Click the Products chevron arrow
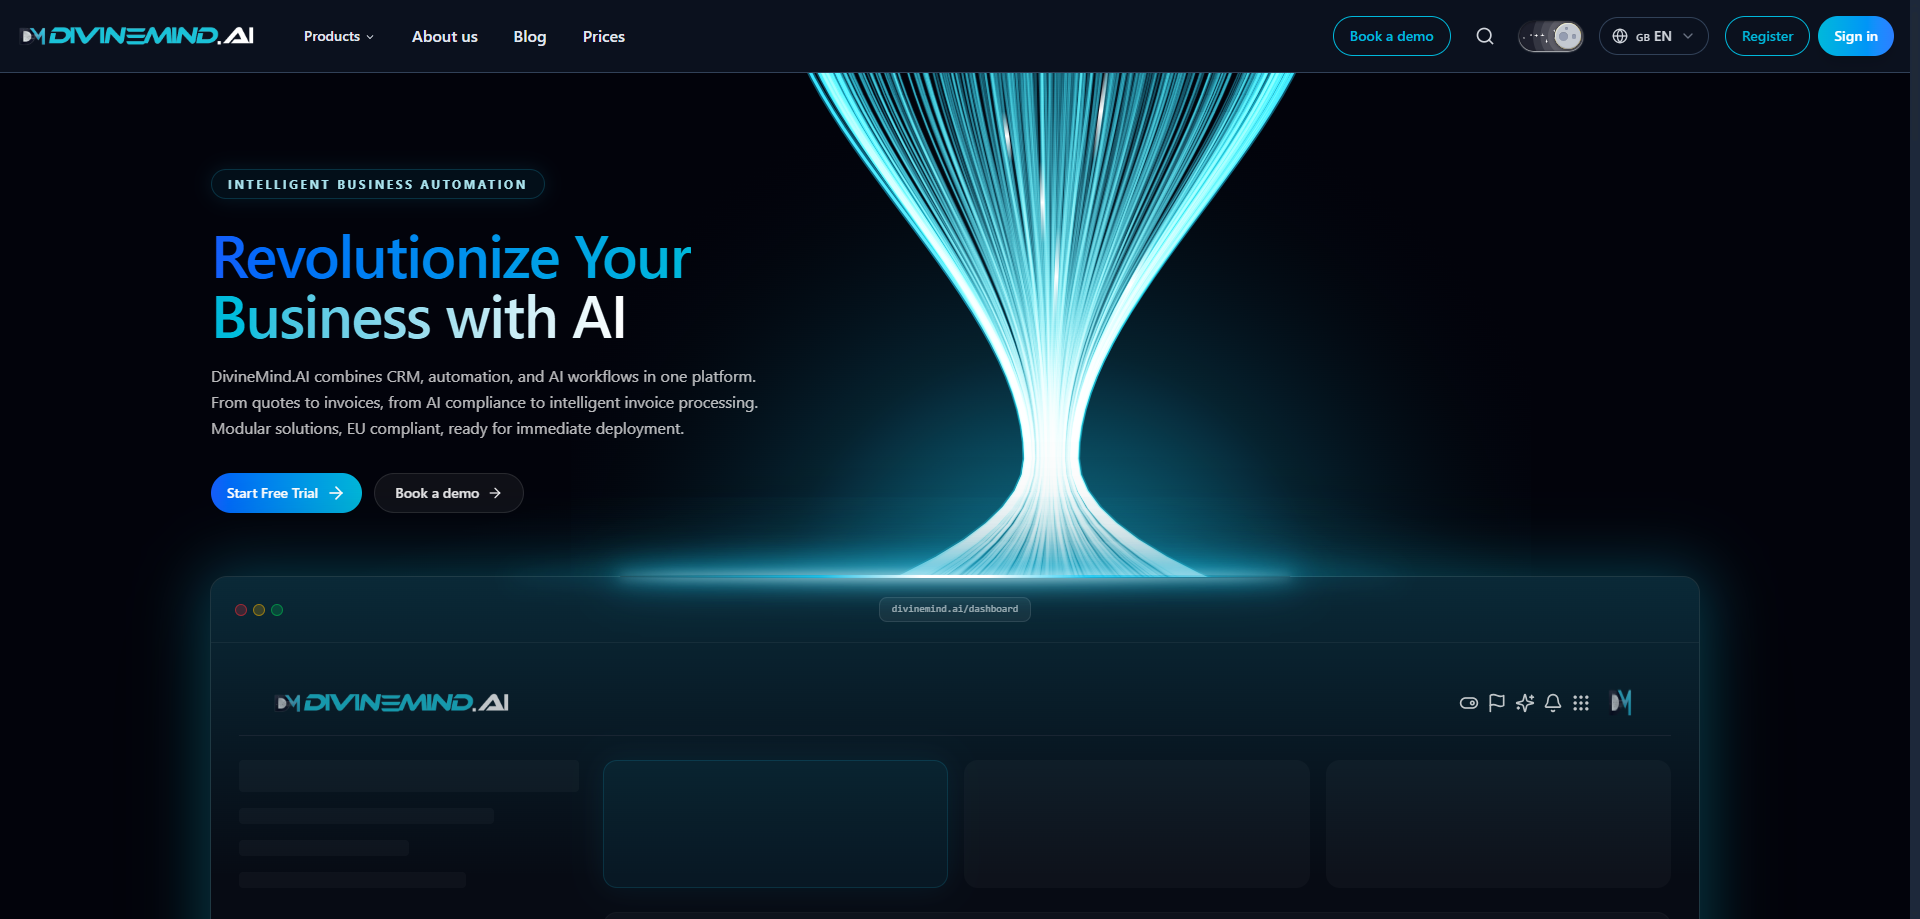The image size is (1920, 919). 370,37
